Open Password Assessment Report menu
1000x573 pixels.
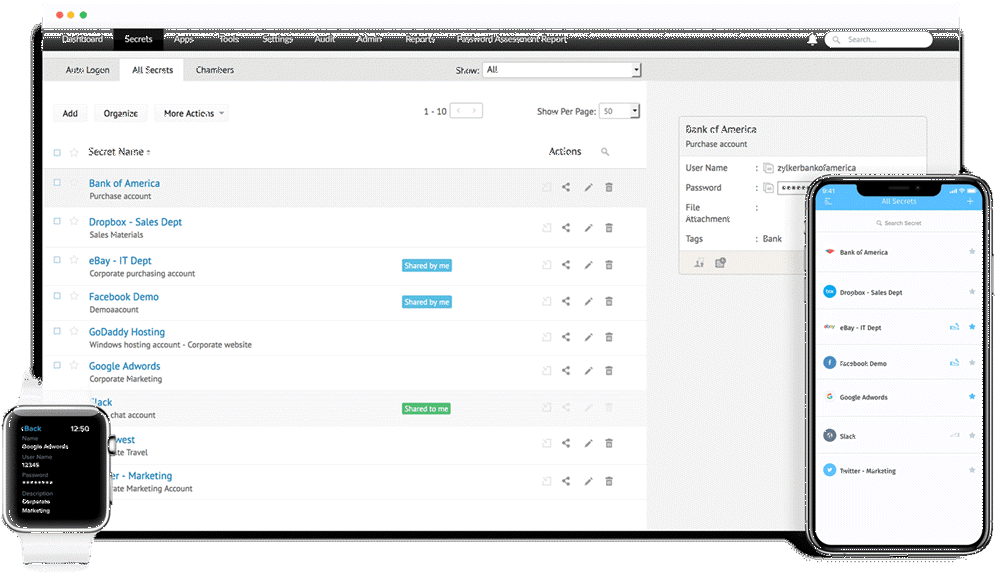pos(511,39)
